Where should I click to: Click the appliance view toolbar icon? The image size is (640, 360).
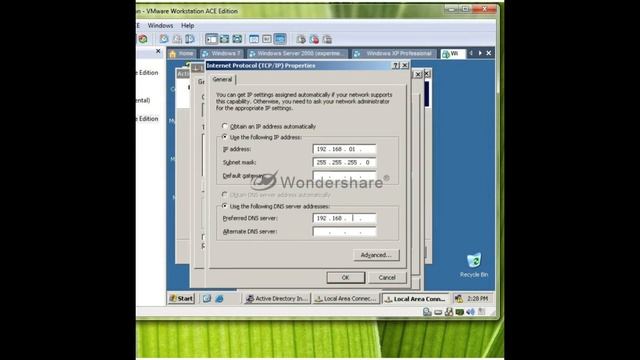coord(267,39)
